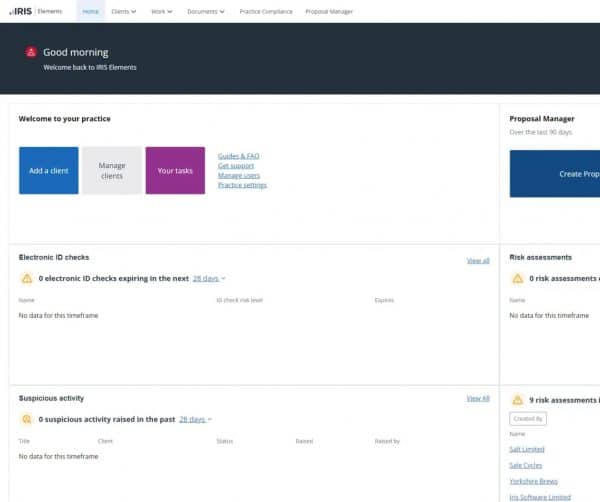Click the Add a client tile

(49, 171)
